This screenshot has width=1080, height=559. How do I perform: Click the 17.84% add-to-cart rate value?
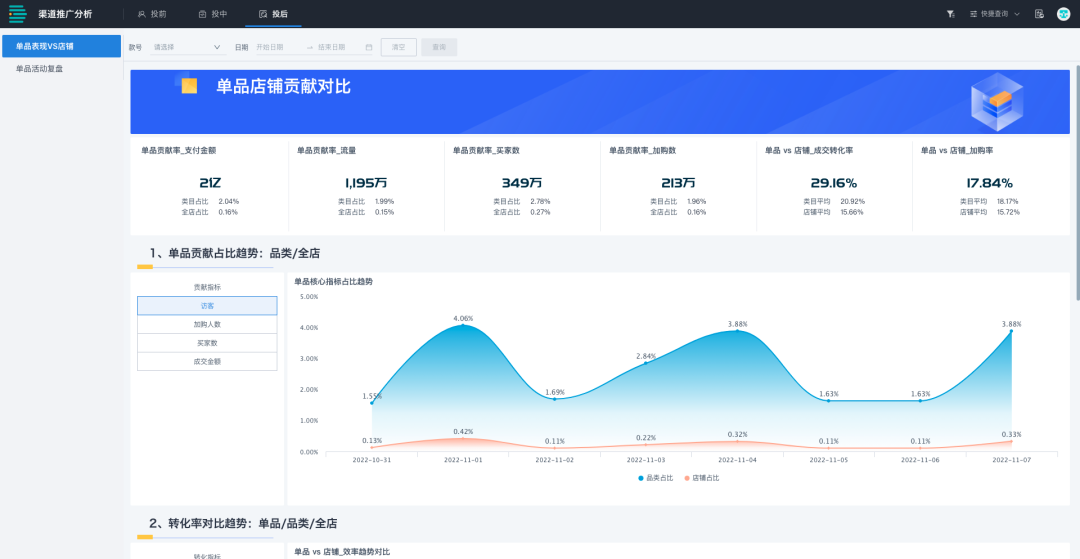pos(990,183)
